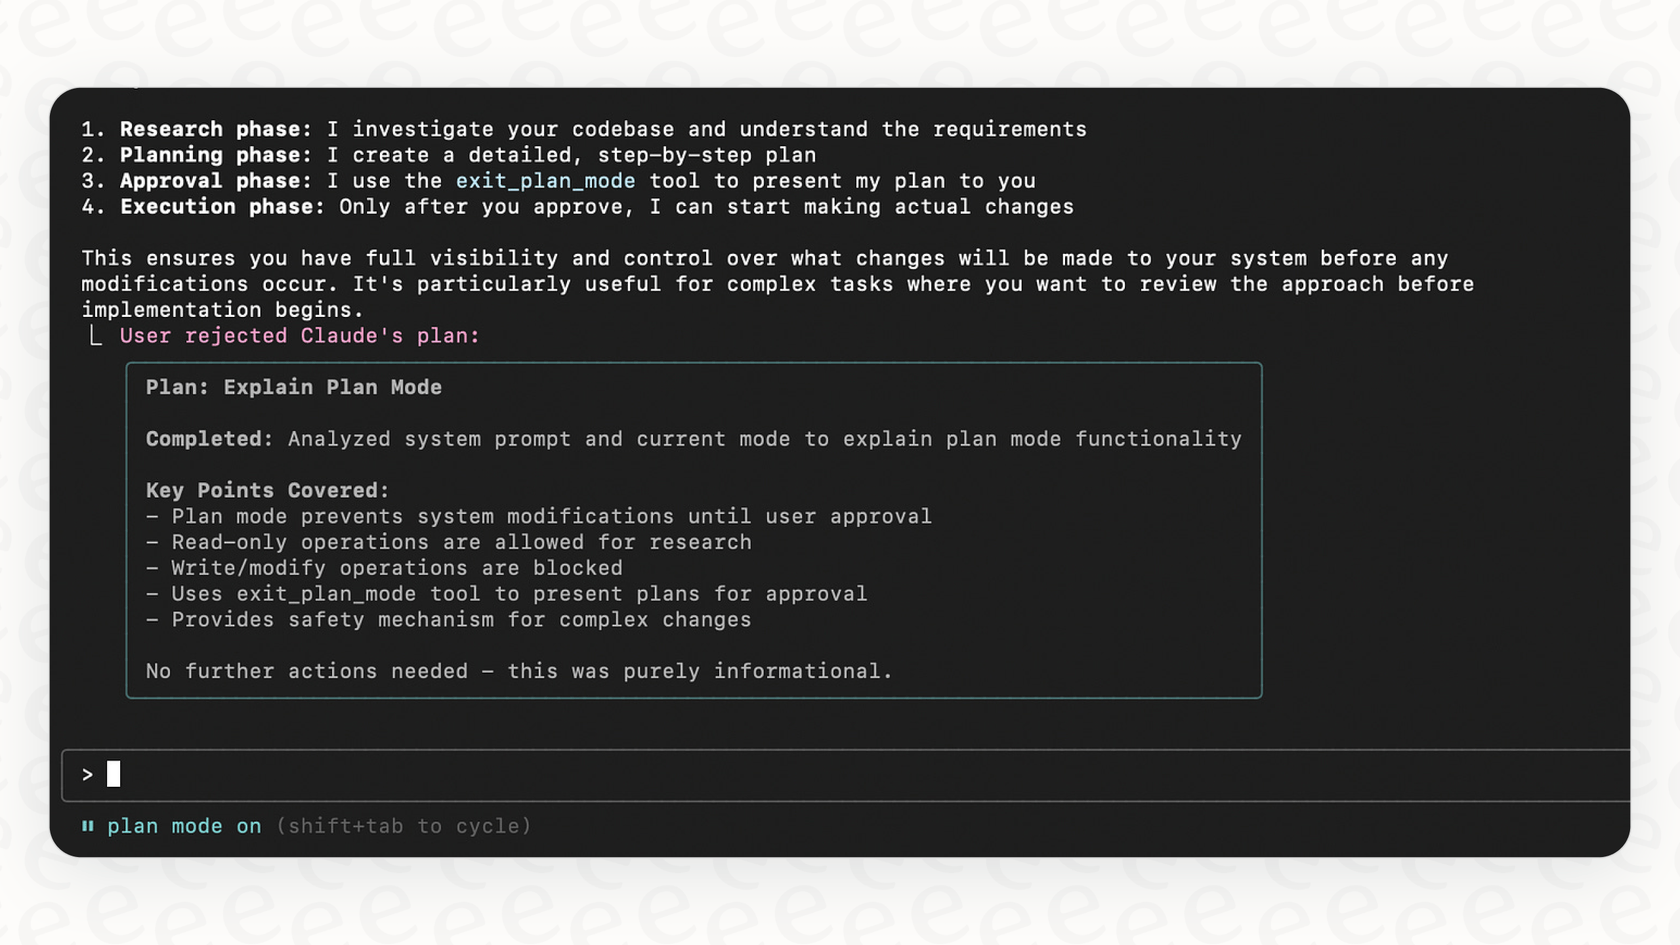Click the Key Points Covered heading
The width and height of the screenshot is (1680, 945).
pos(268,491)
